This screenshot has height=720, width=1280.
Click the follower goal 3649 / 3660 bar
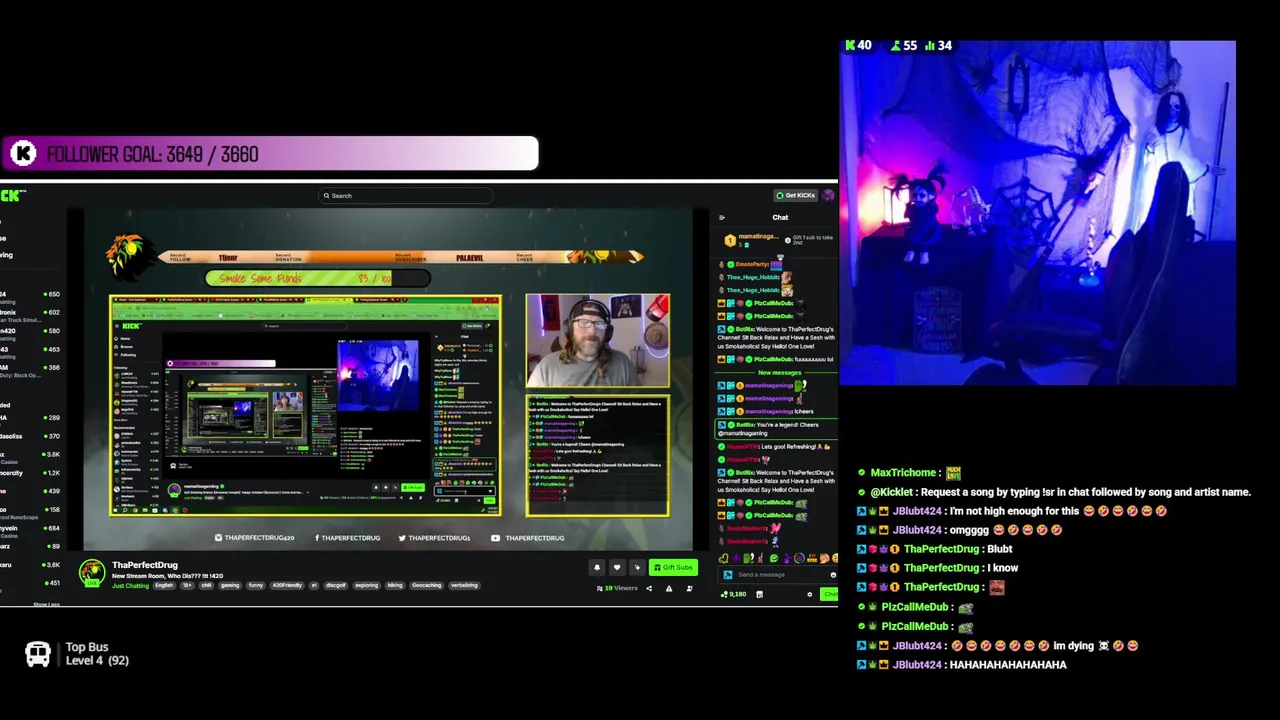[270, 153]
